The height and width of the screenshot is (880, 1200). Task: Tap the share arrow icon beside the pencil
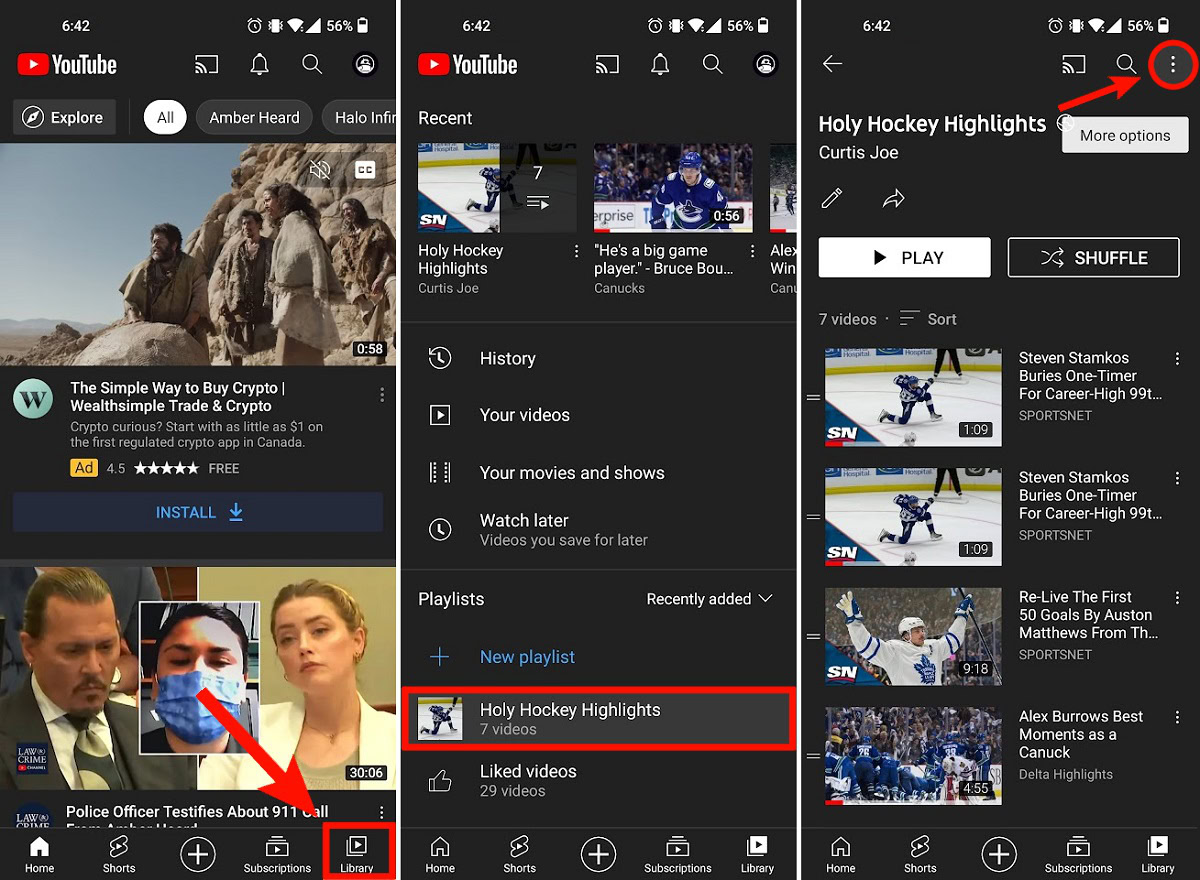[x=893, y=199]
